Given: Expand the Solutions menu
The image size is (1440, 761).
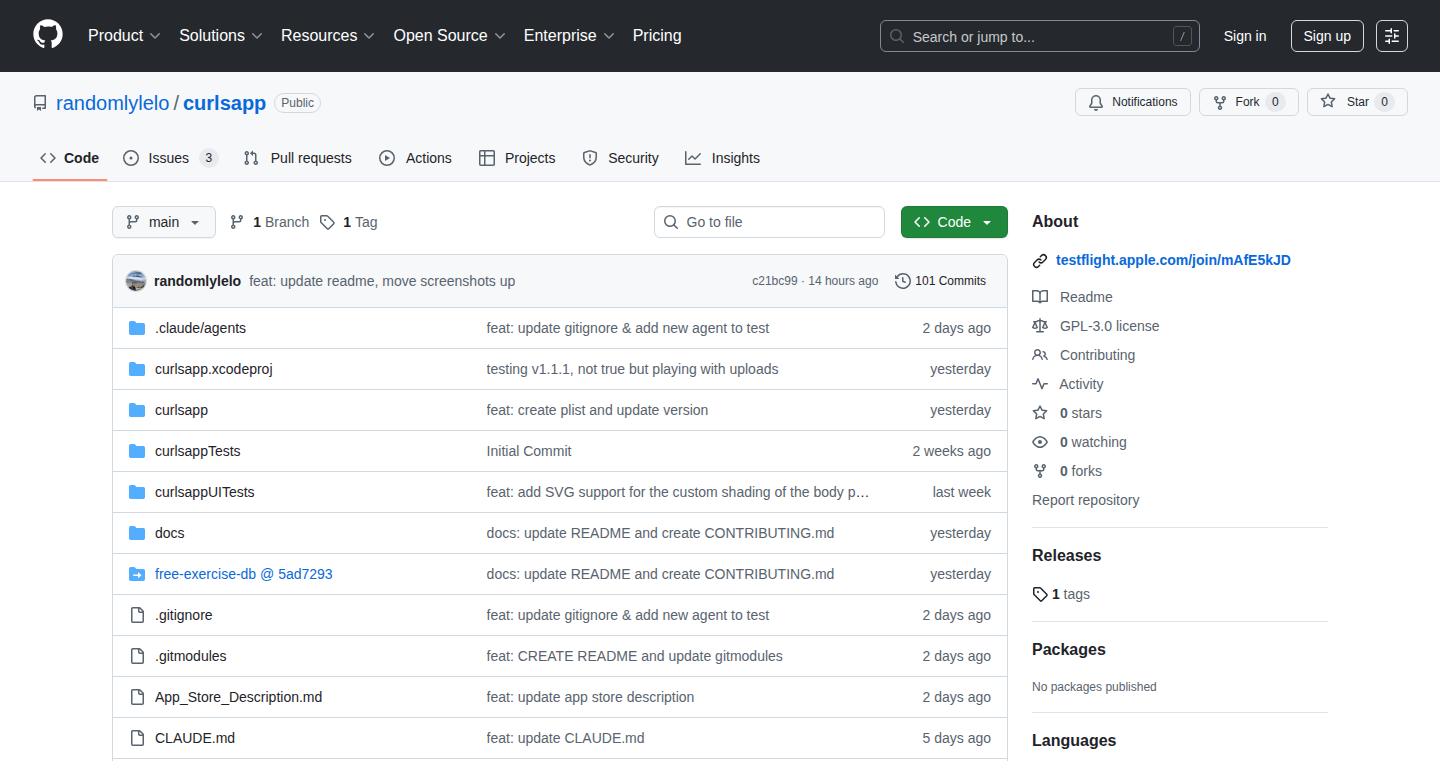Looking at the screenshot, I should tap(221, 36).
